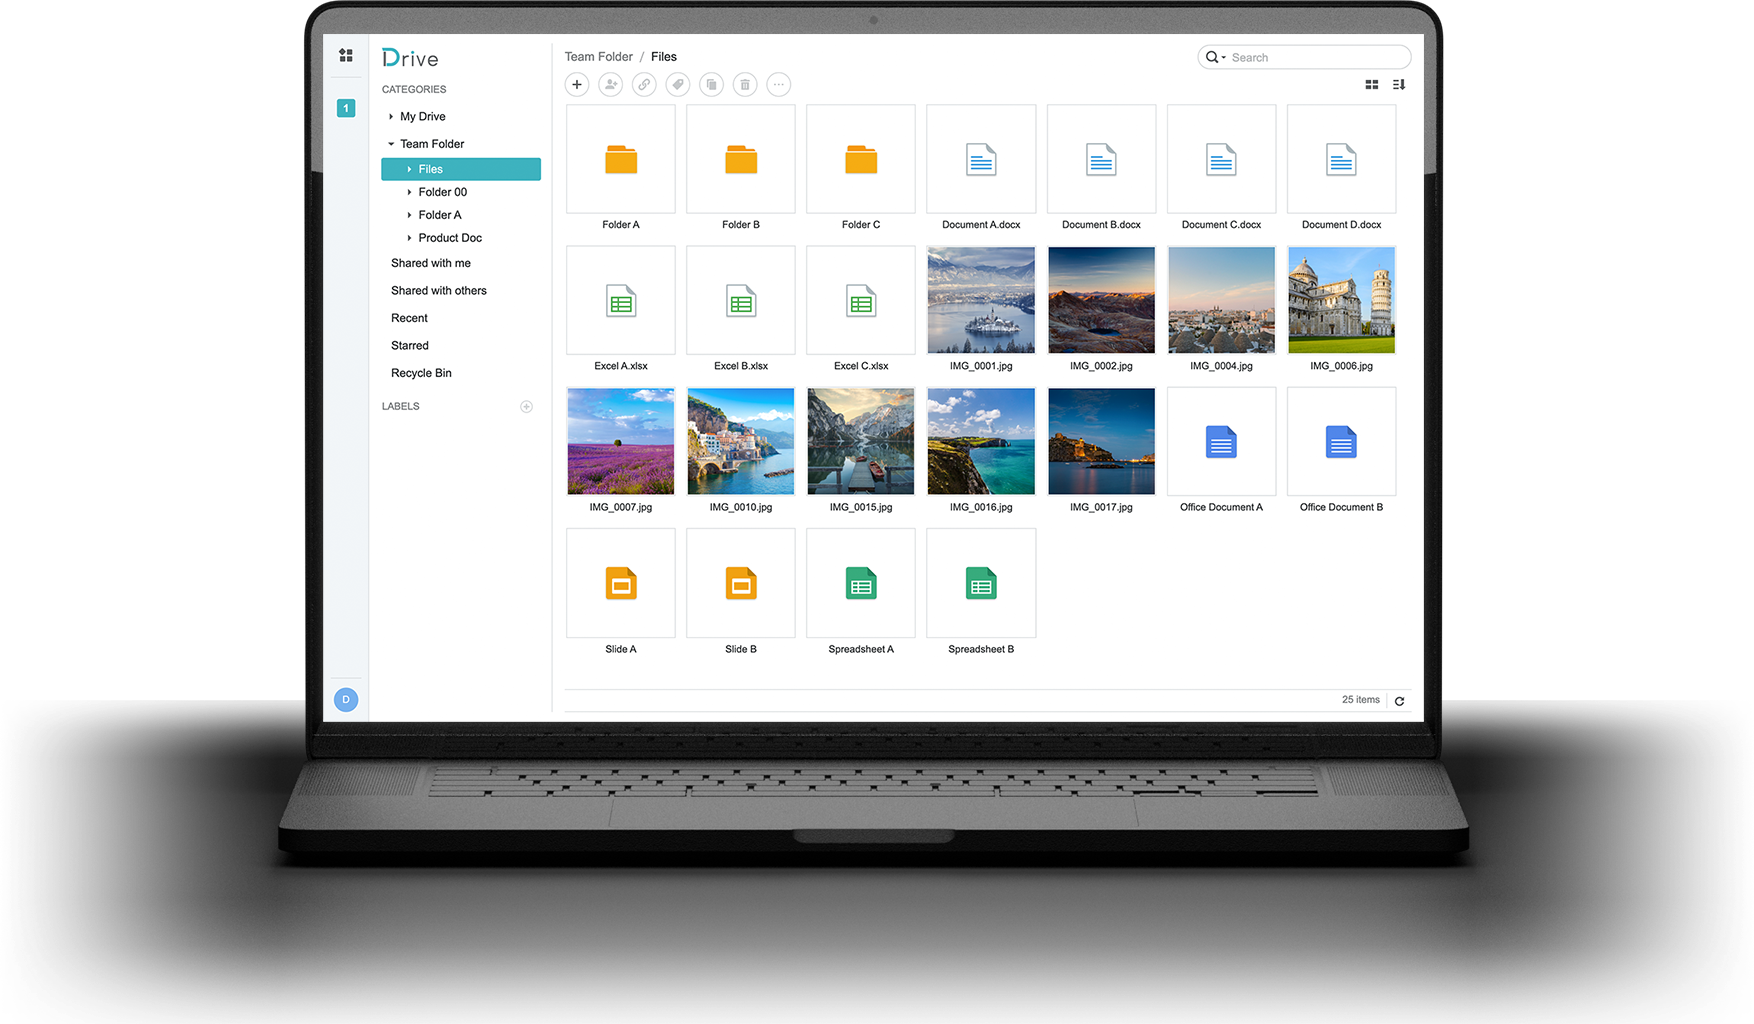Open the search options dropdown arrow
Image resolution: width=1754 pixels, height=1024 pixels.
(1224, 57)
